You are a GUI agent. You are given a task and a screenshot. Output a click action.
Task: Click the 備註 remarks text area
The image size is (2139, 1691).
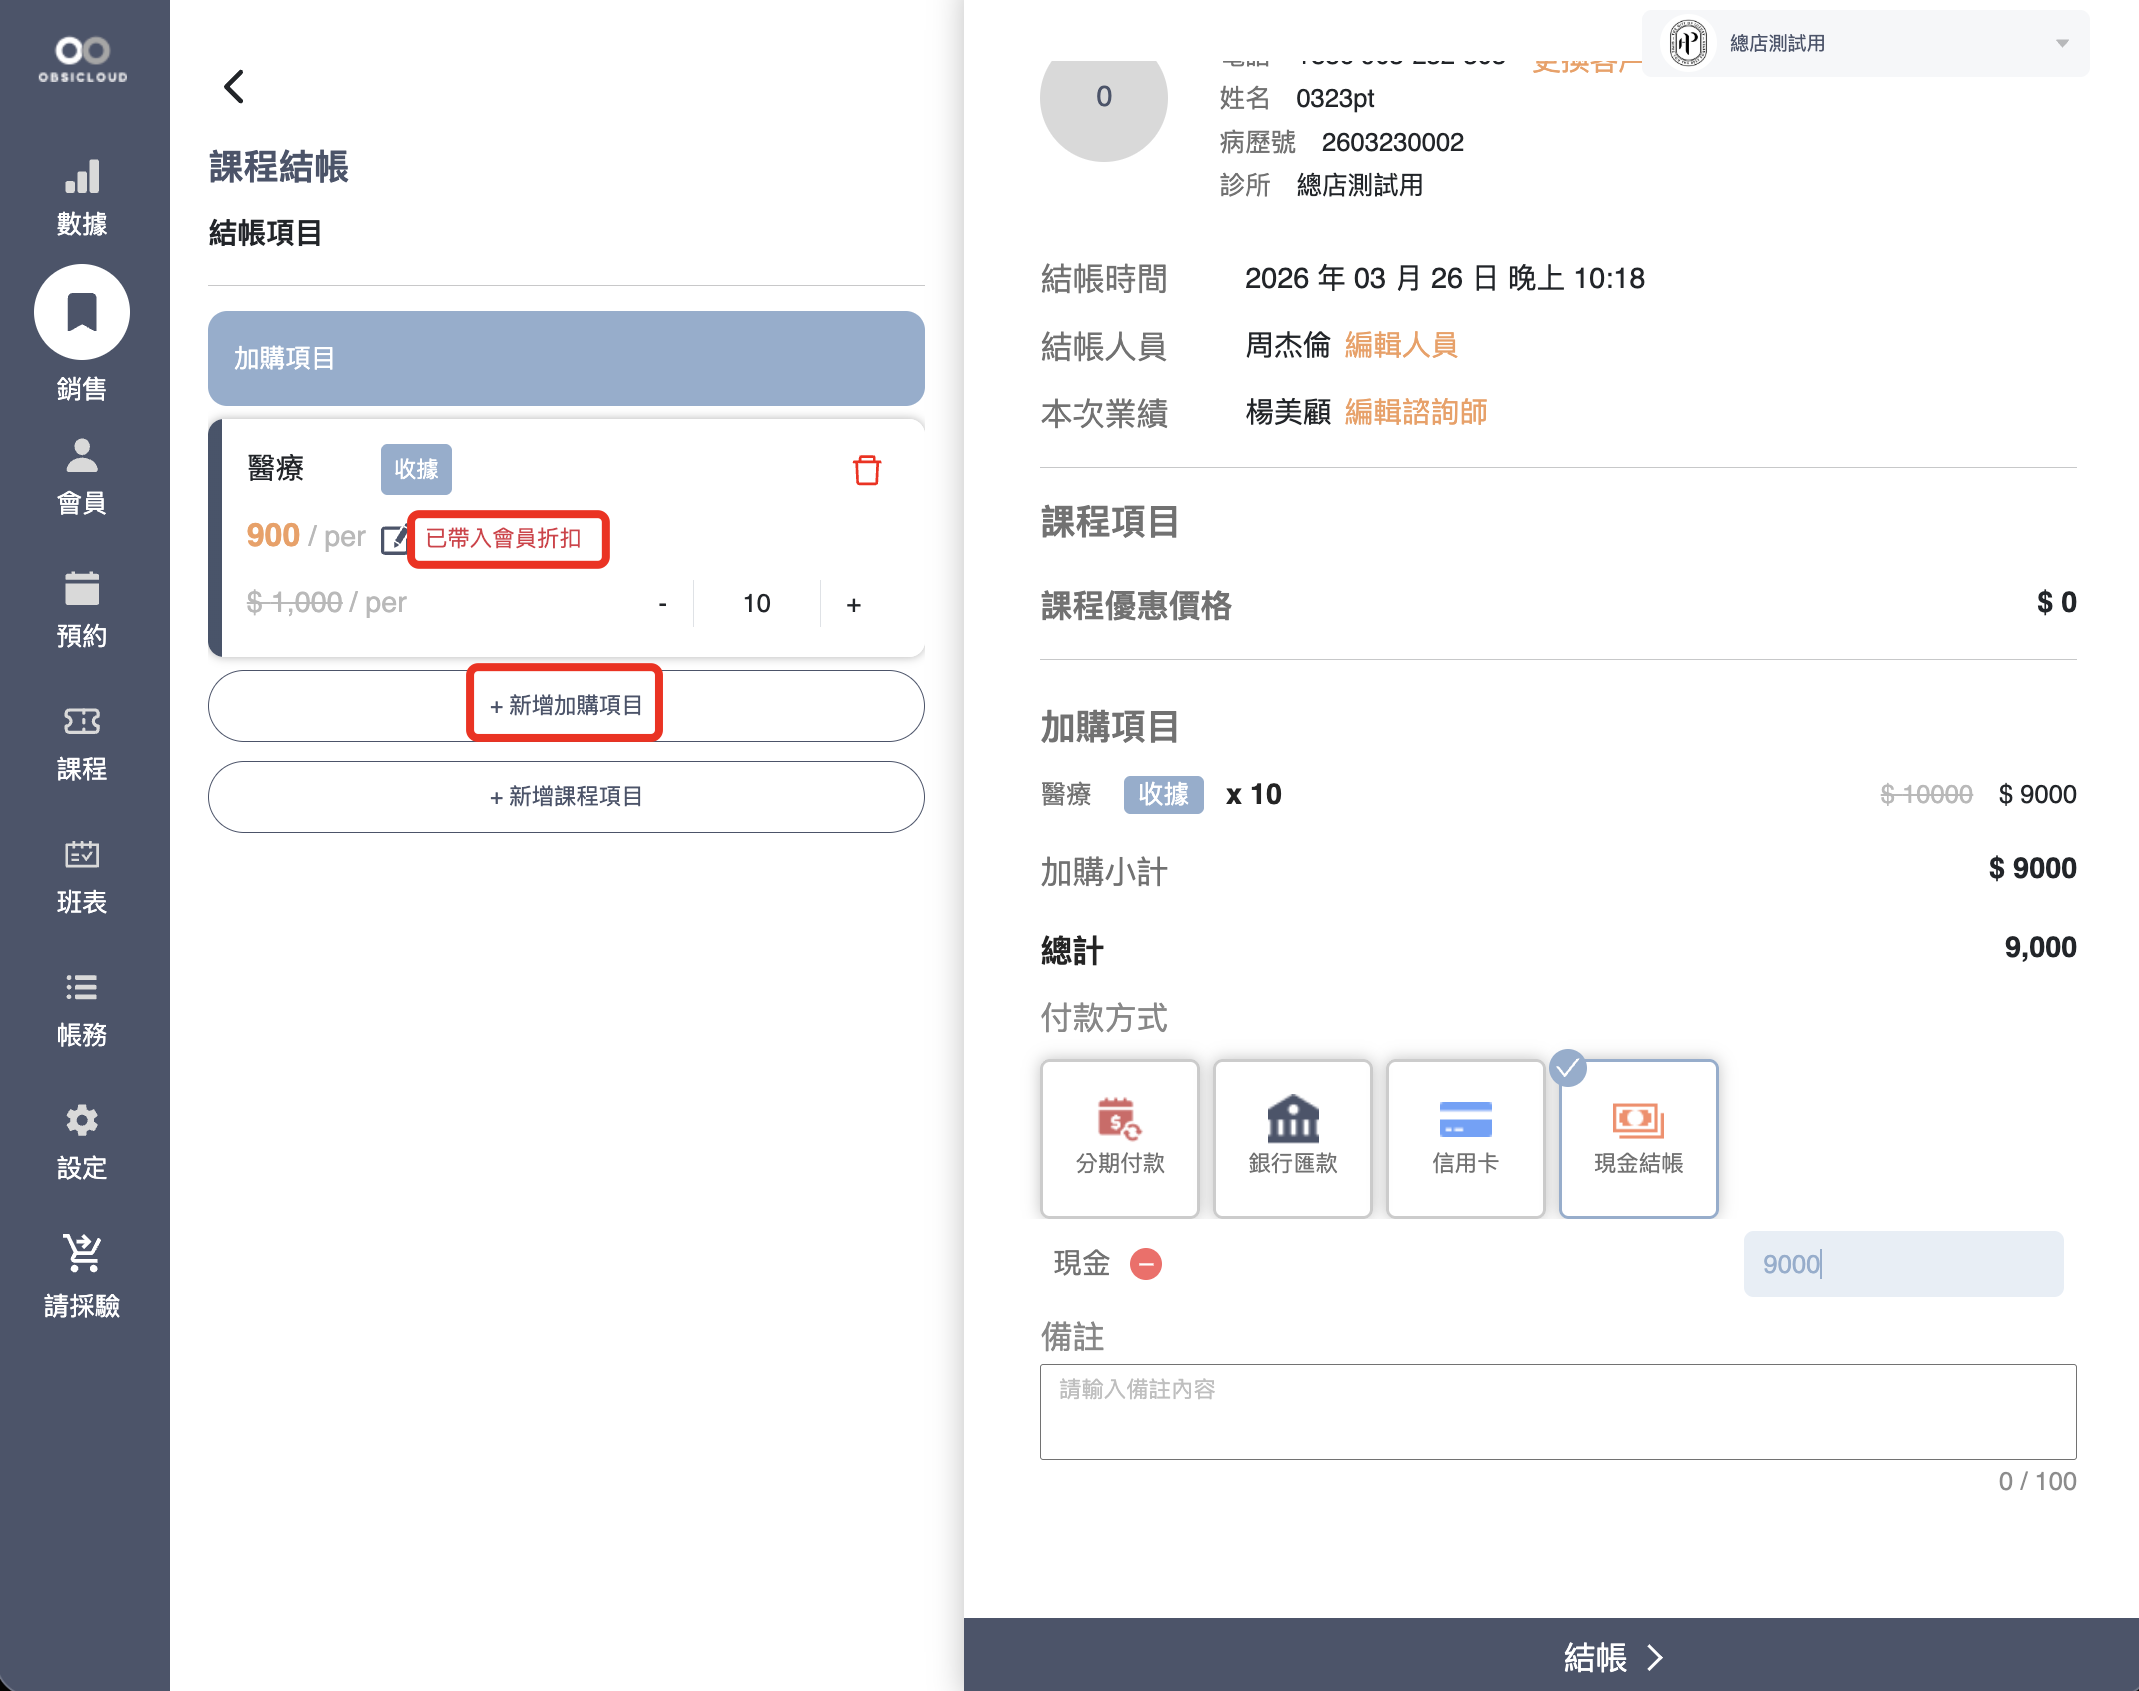1557,1411
